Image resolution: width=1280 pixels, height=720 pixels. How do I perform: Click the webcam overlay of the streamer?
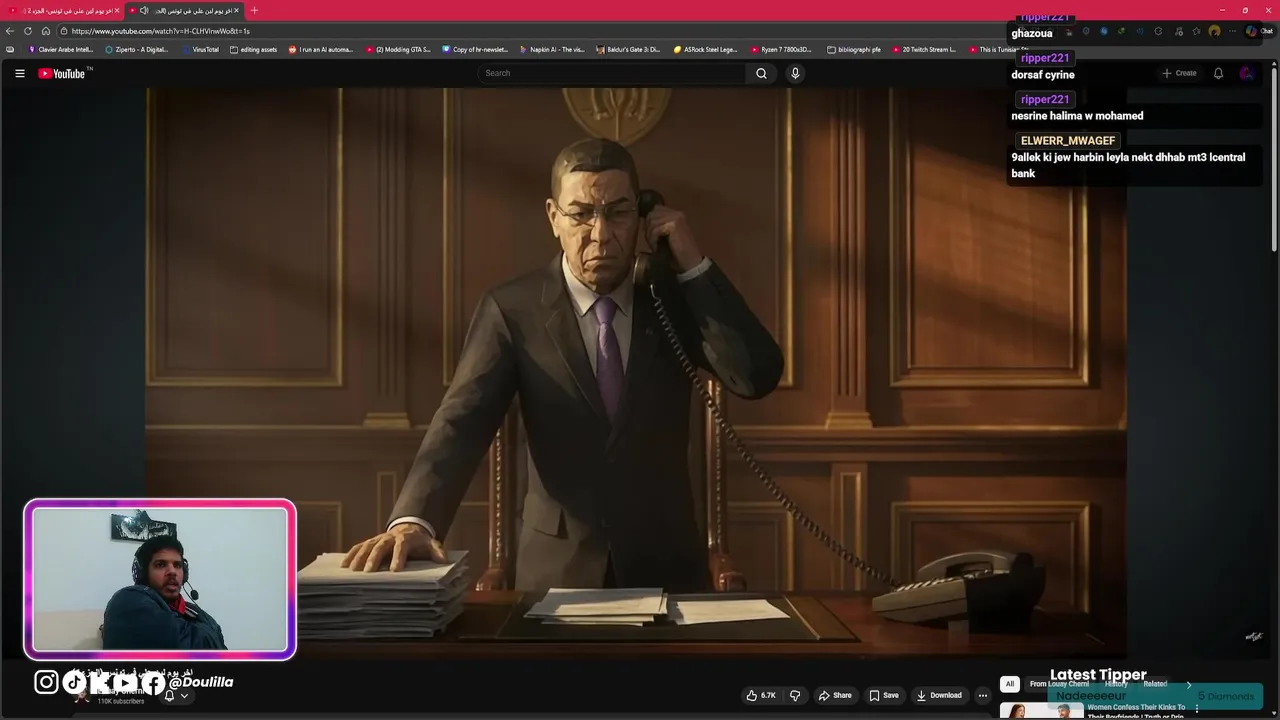[x=160, y=579]
